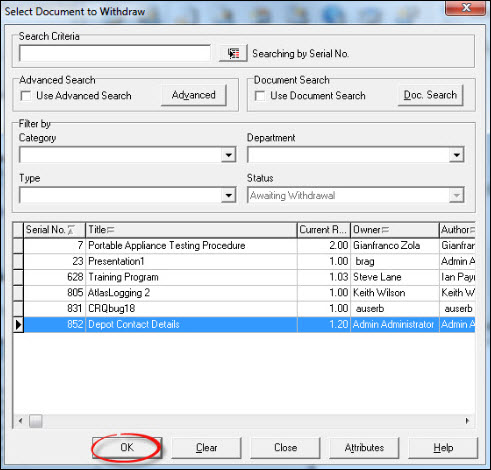Focus the Search Criteria text field
Viewport: 491px width, 470px height.
point(115,53)
